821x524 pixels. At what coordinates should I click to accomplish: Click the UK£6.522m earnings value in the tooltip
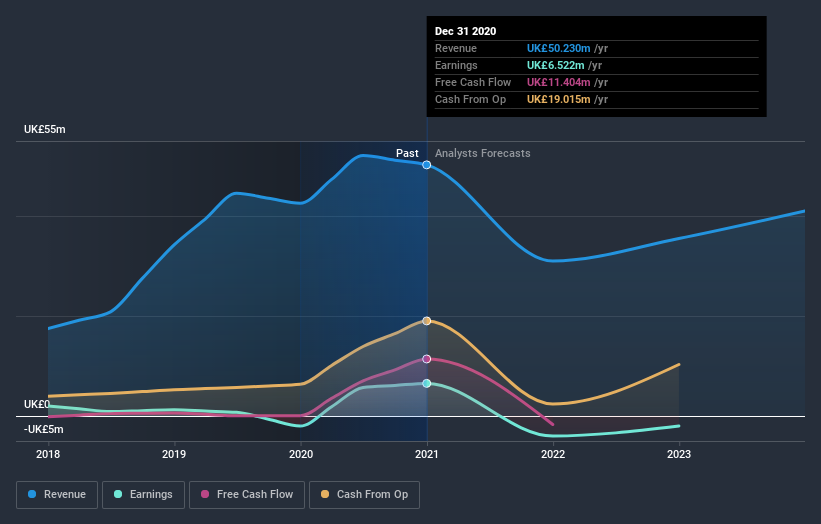pyautogui.click(x=556, y=65)
